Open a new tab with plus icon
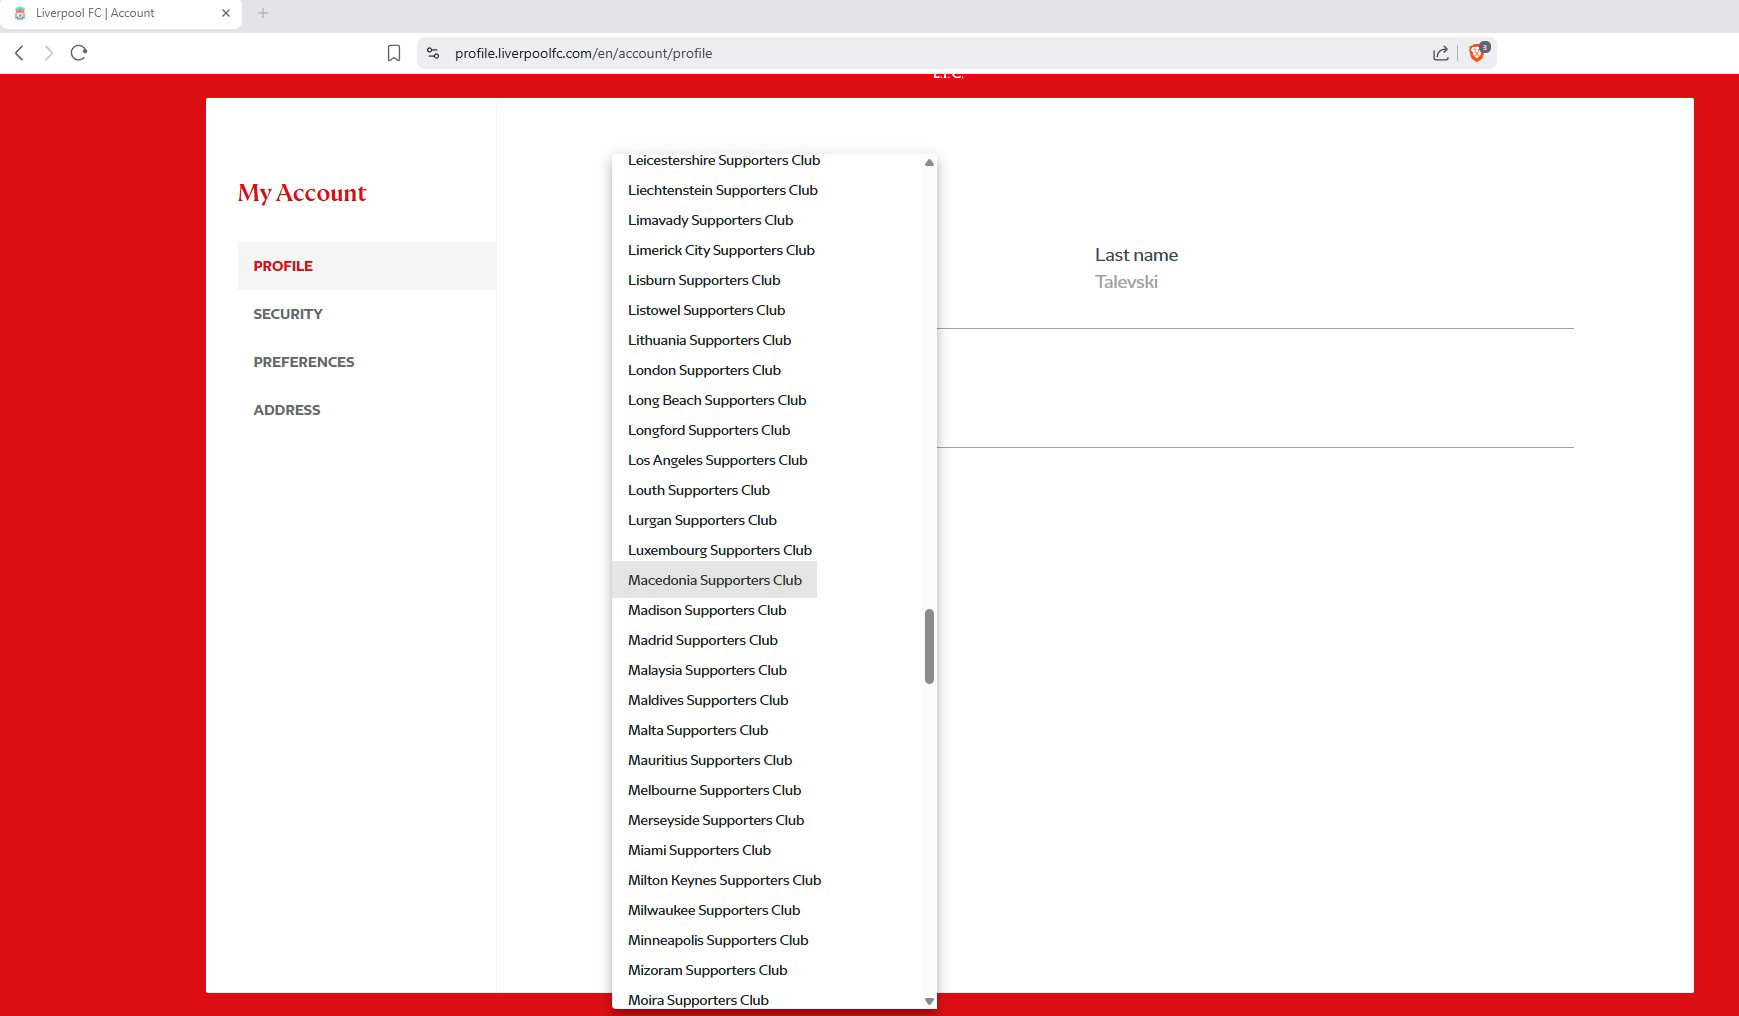 (263, 13)
